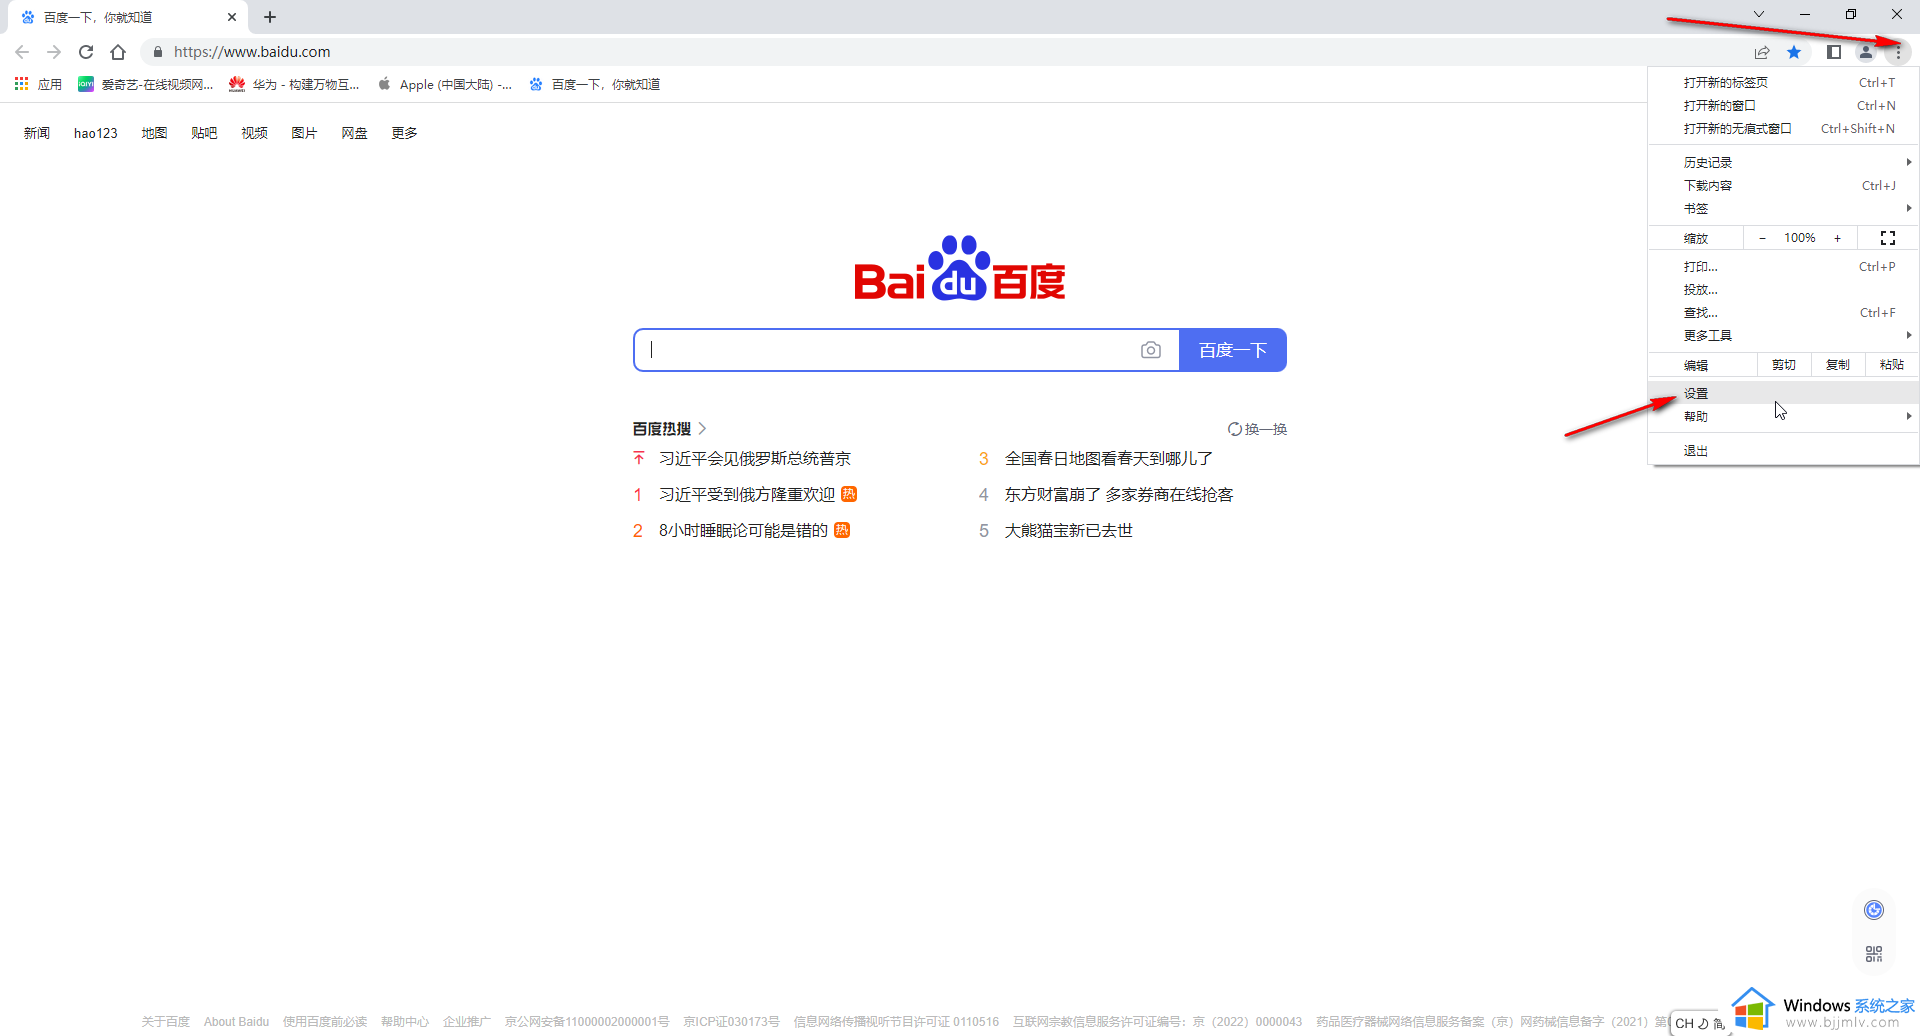The width and height of the screenshot is (1920, 1036).
Task: Click the round blue assistant icon
Action: [1874, 909]
